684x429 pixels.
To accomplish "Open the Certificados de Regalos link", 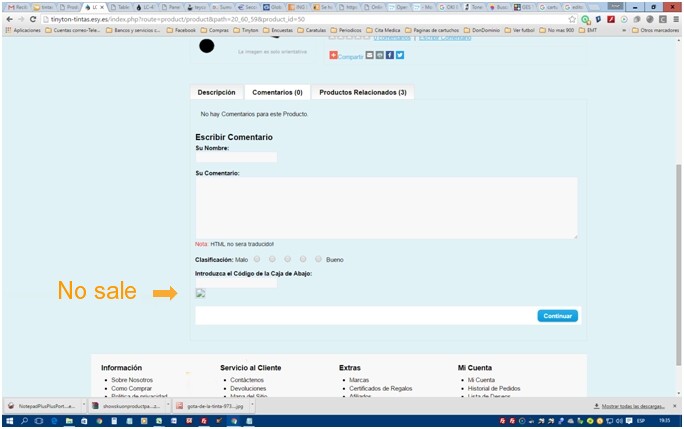I will [380, 388].
